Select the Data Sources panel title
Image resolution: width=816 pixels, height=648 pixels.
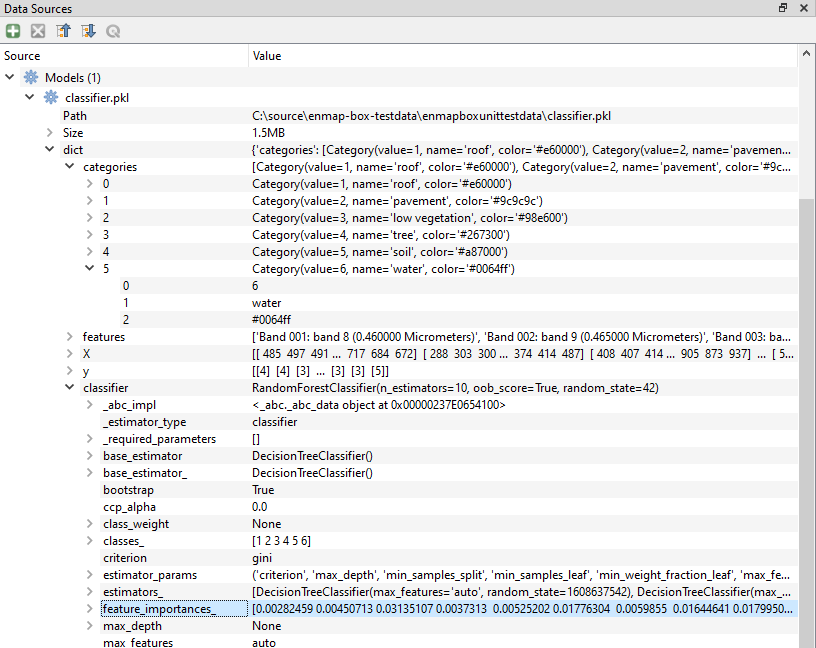pyautogui.click(x=38, y=8)
